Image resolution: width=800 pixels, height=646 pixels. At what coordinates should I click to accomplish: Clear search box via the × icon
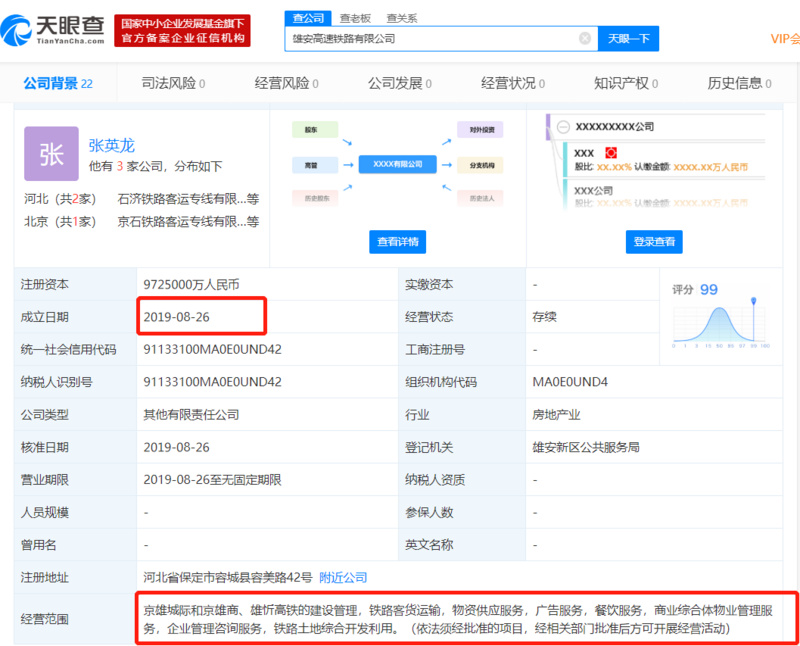pos(585,38)
